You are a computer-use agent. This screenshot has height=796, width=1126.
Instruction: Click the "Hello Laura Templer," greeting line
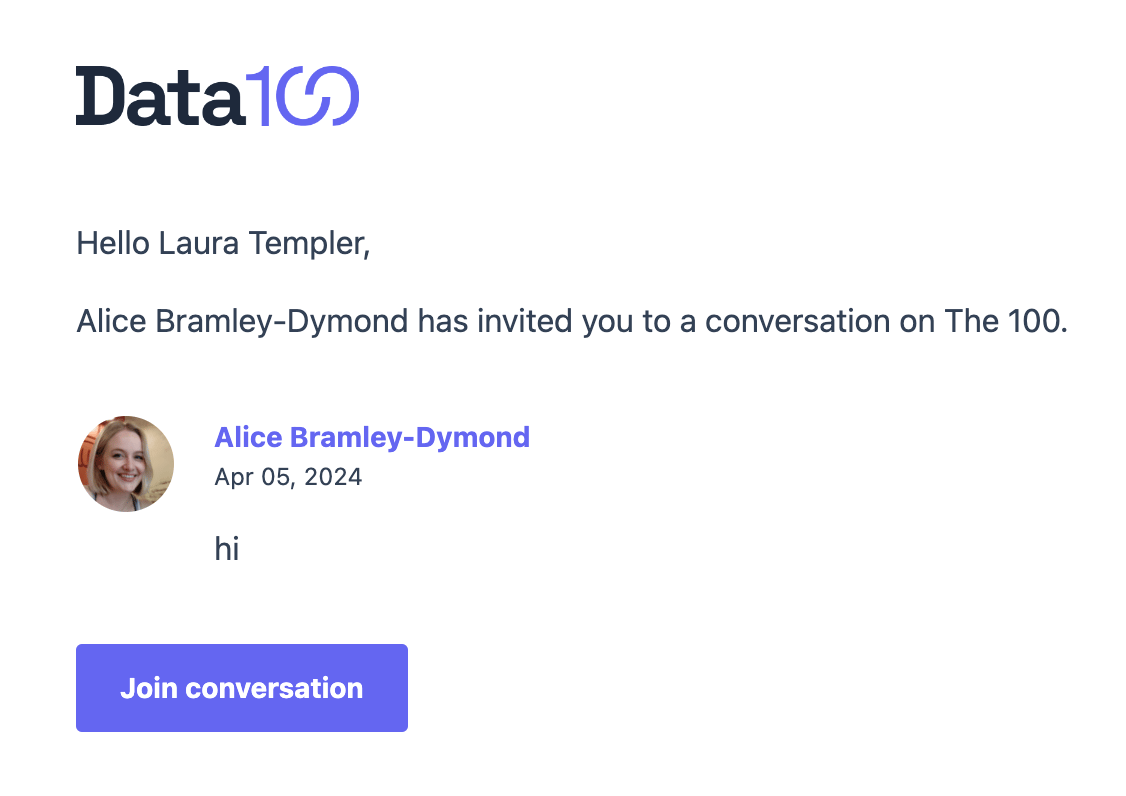click(223, 243)
